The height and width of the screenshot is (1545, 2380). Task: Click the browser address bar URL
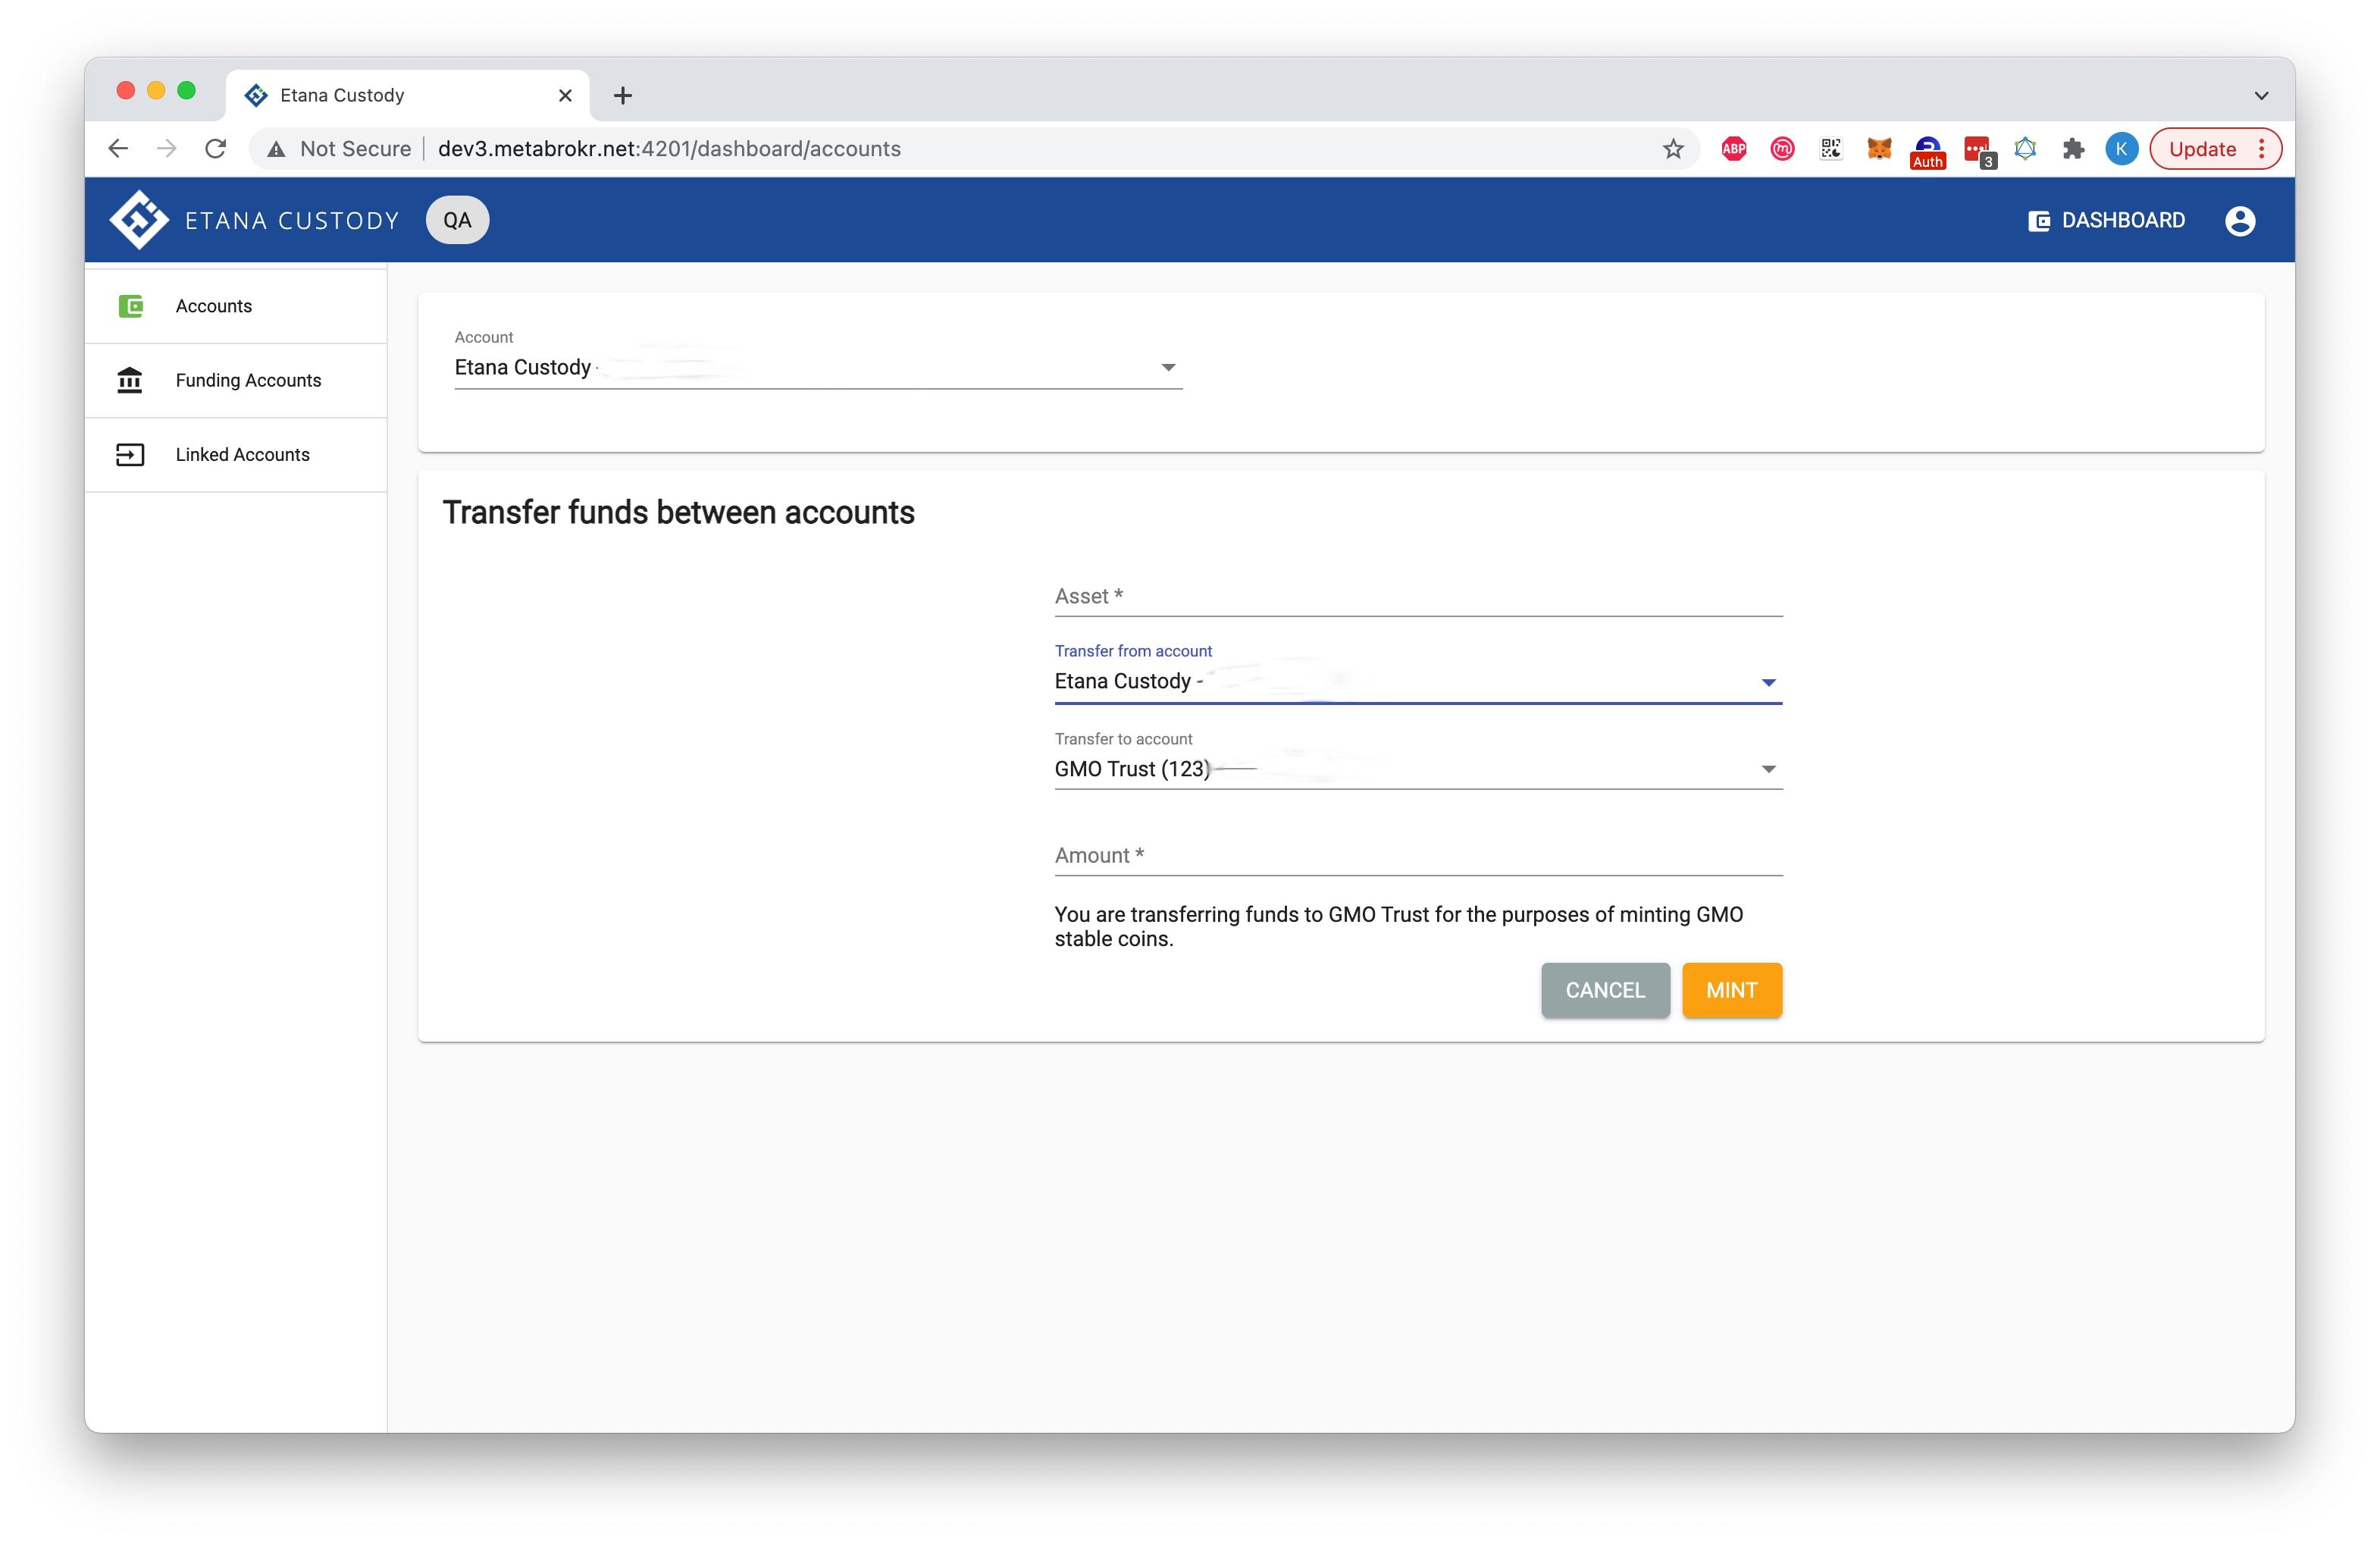click(669, 149)
